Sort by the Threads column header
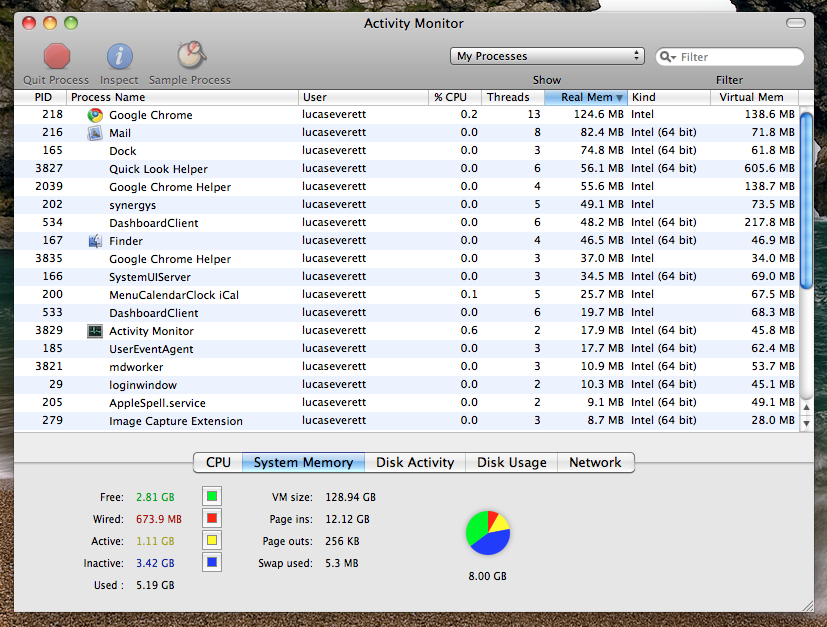This screenshot has height=627, width=827. [513, 97]
